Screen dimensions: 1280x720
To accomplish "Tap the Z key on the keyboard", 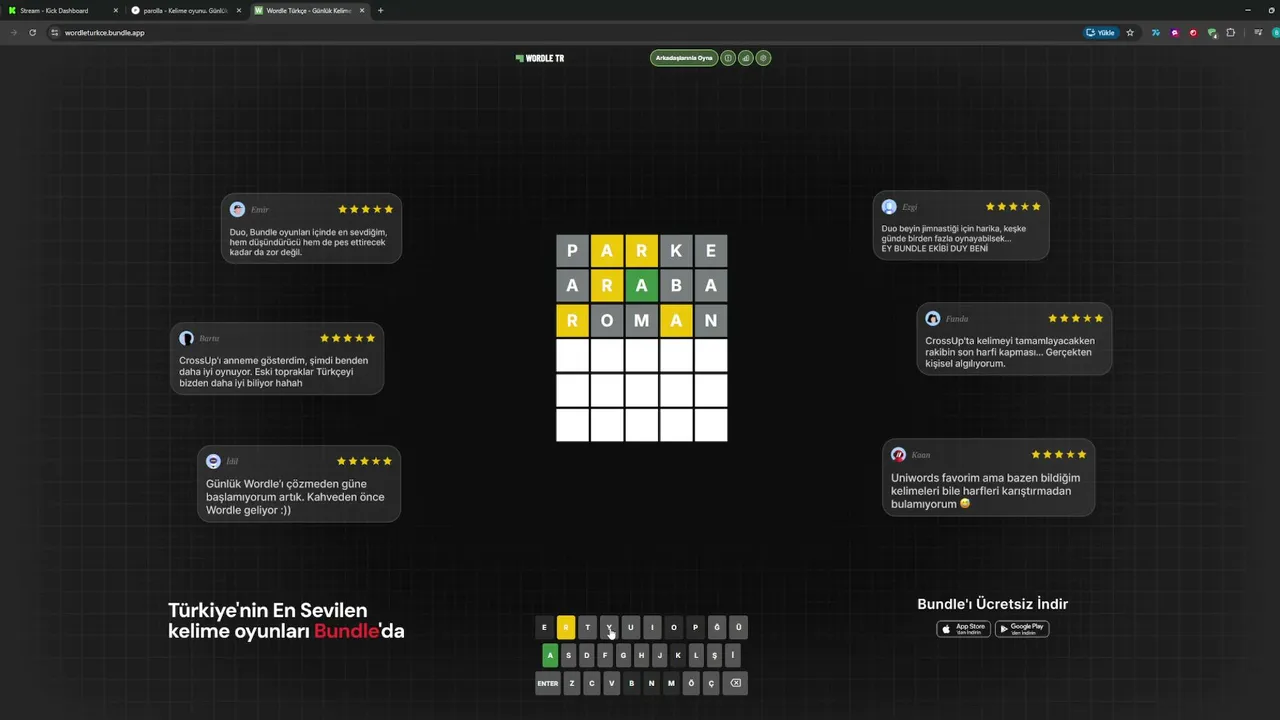I will tap(572, 684).
